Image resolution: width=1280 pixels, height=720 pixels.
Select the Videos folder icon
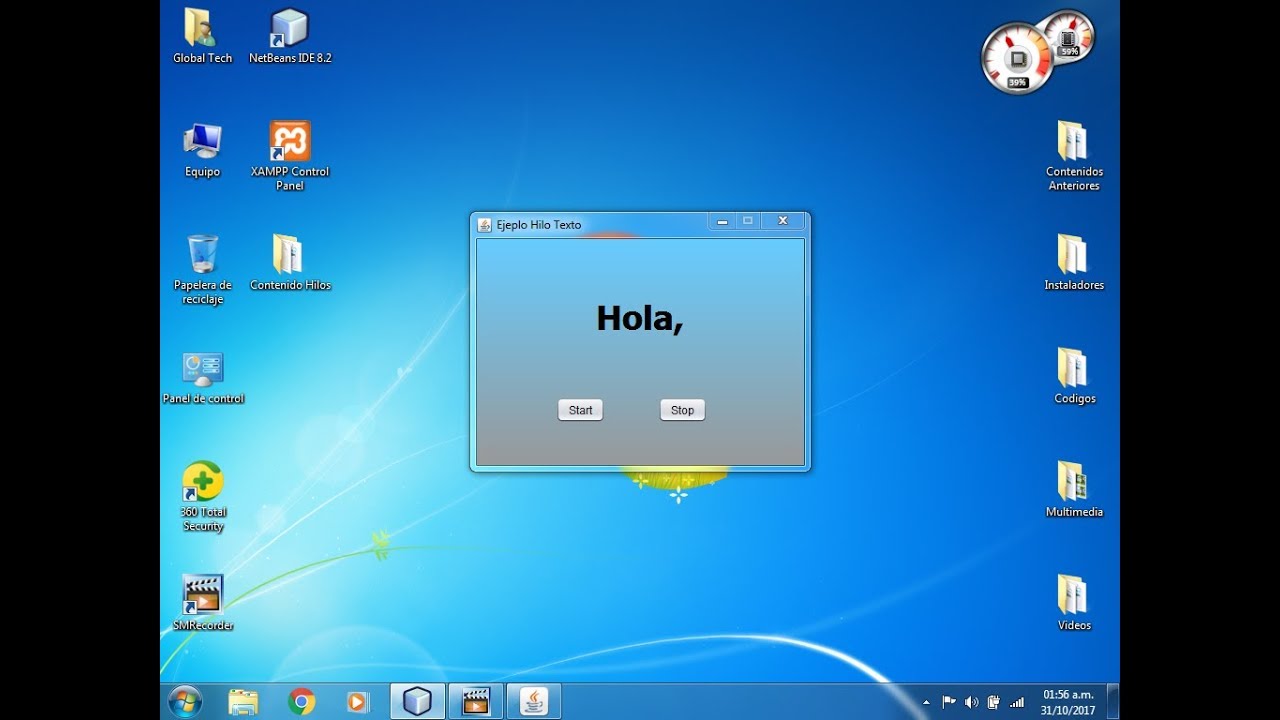(1074, 603)
